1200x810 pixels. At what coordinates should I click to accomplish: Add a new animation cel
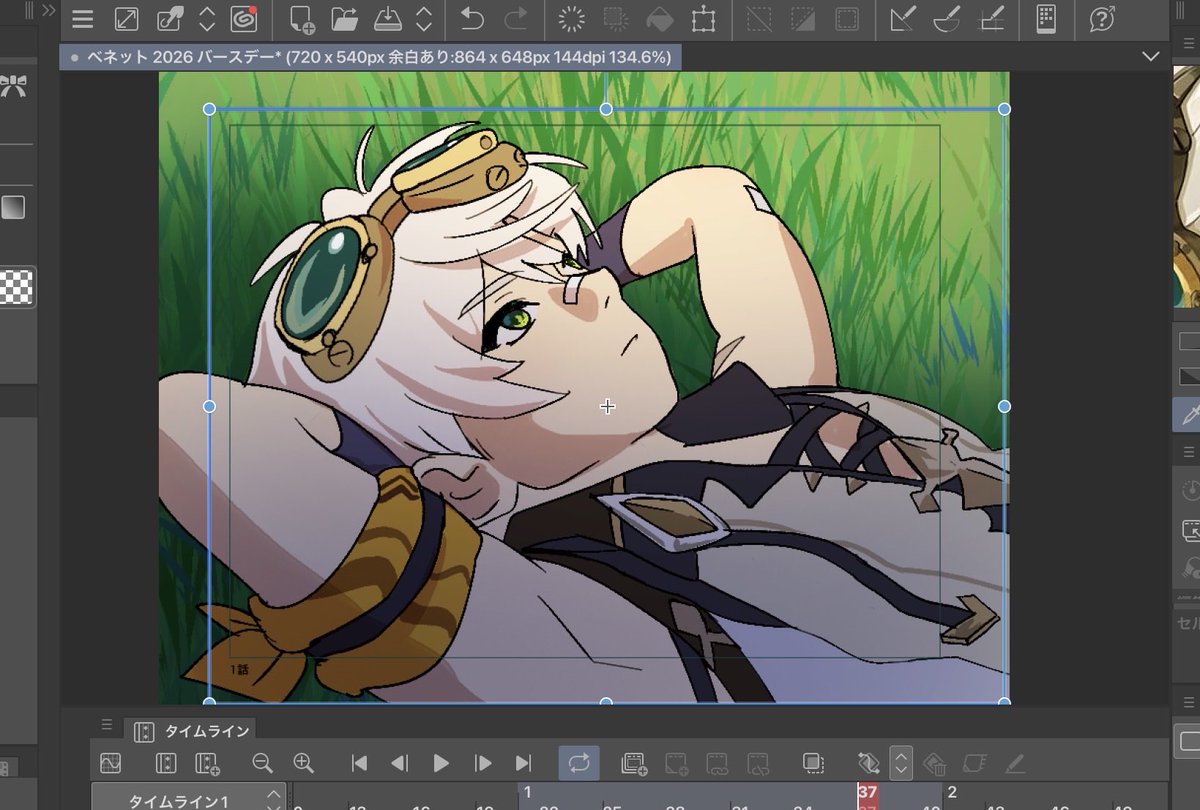click(x=634, y=764)
